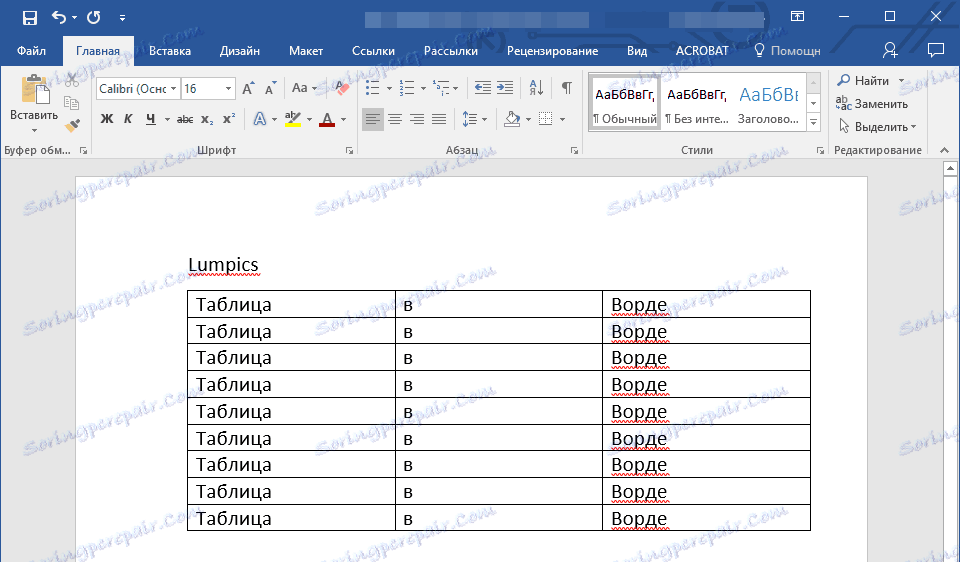Click the Save icon in title bar
This screenshot has width=960, height=562.
click(x=29, y=18)
